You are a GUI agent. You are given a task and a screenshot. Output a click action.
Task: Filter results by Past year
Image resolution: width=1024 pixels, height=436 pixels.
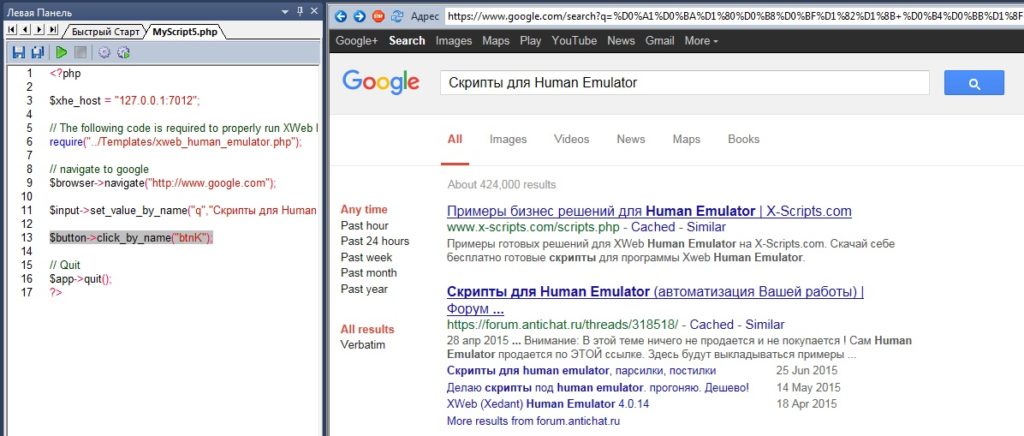point(364,289)
